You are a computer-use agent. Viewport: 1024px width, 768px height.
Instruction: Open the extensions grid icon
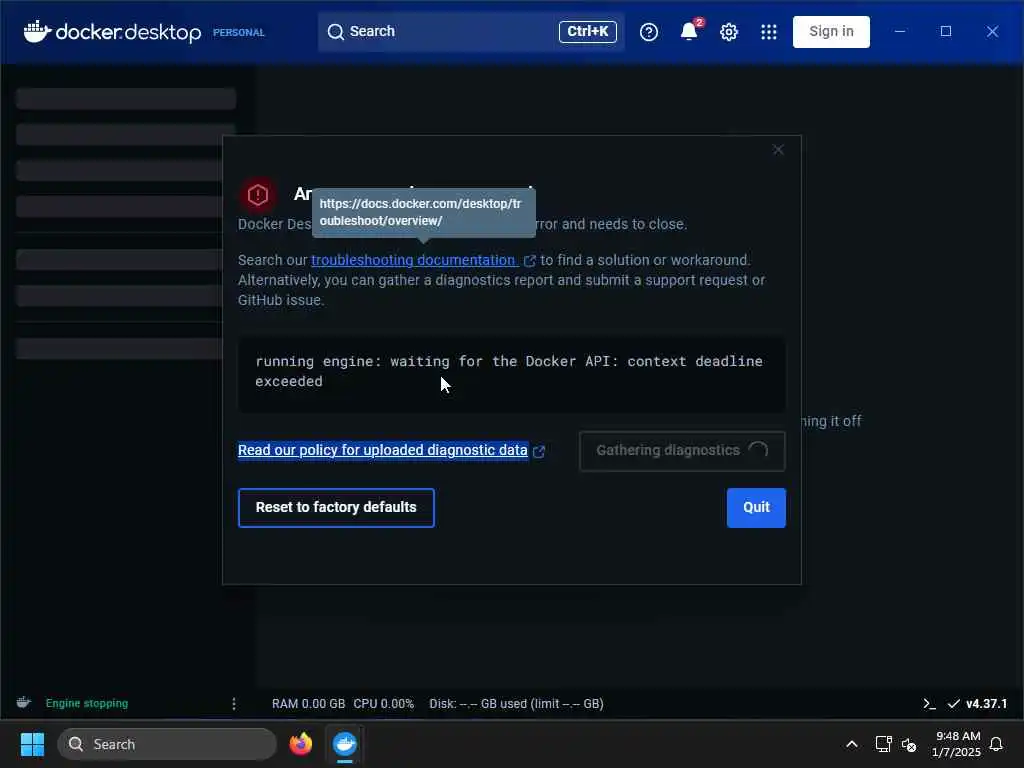769,31
